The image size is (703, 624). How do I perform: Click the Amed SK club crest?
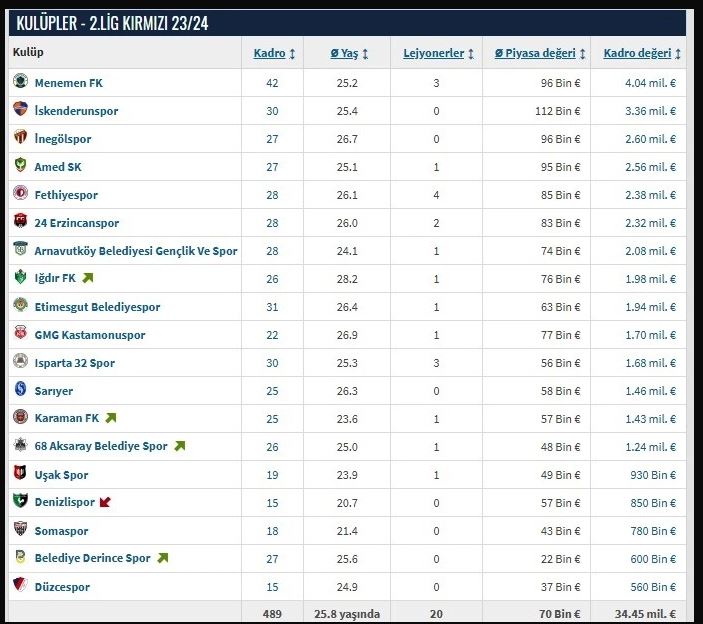(x=20, y=165)
